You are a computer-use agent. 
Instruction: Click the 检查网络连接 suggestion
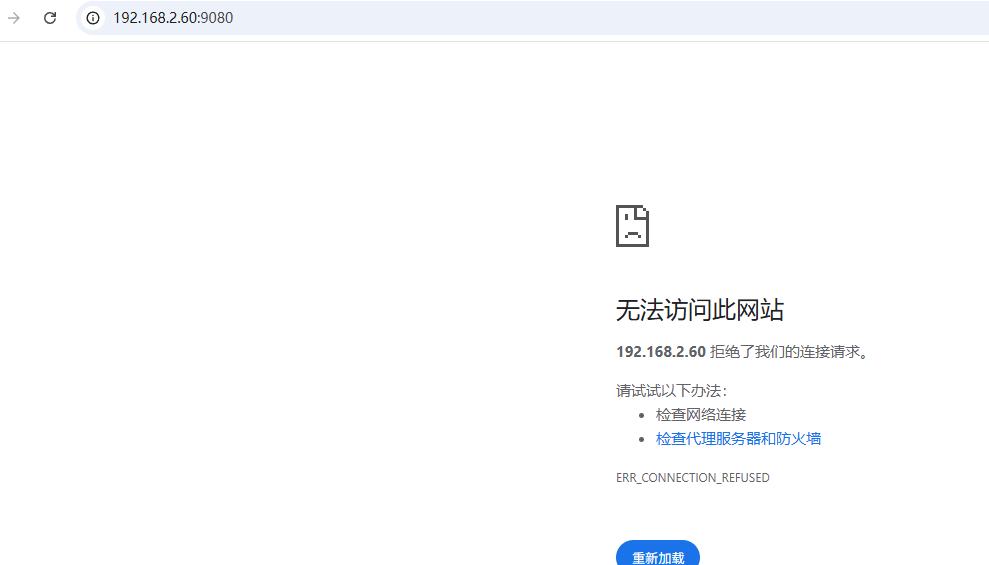700,415
